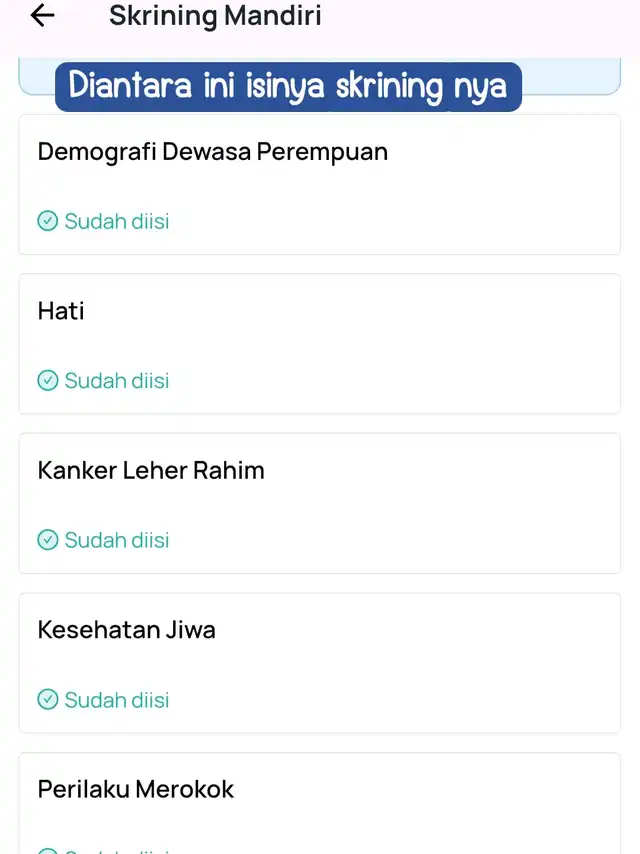
Task: Click the checkmark icon under Kanker Leher Rahim
Action: (47, 540)
